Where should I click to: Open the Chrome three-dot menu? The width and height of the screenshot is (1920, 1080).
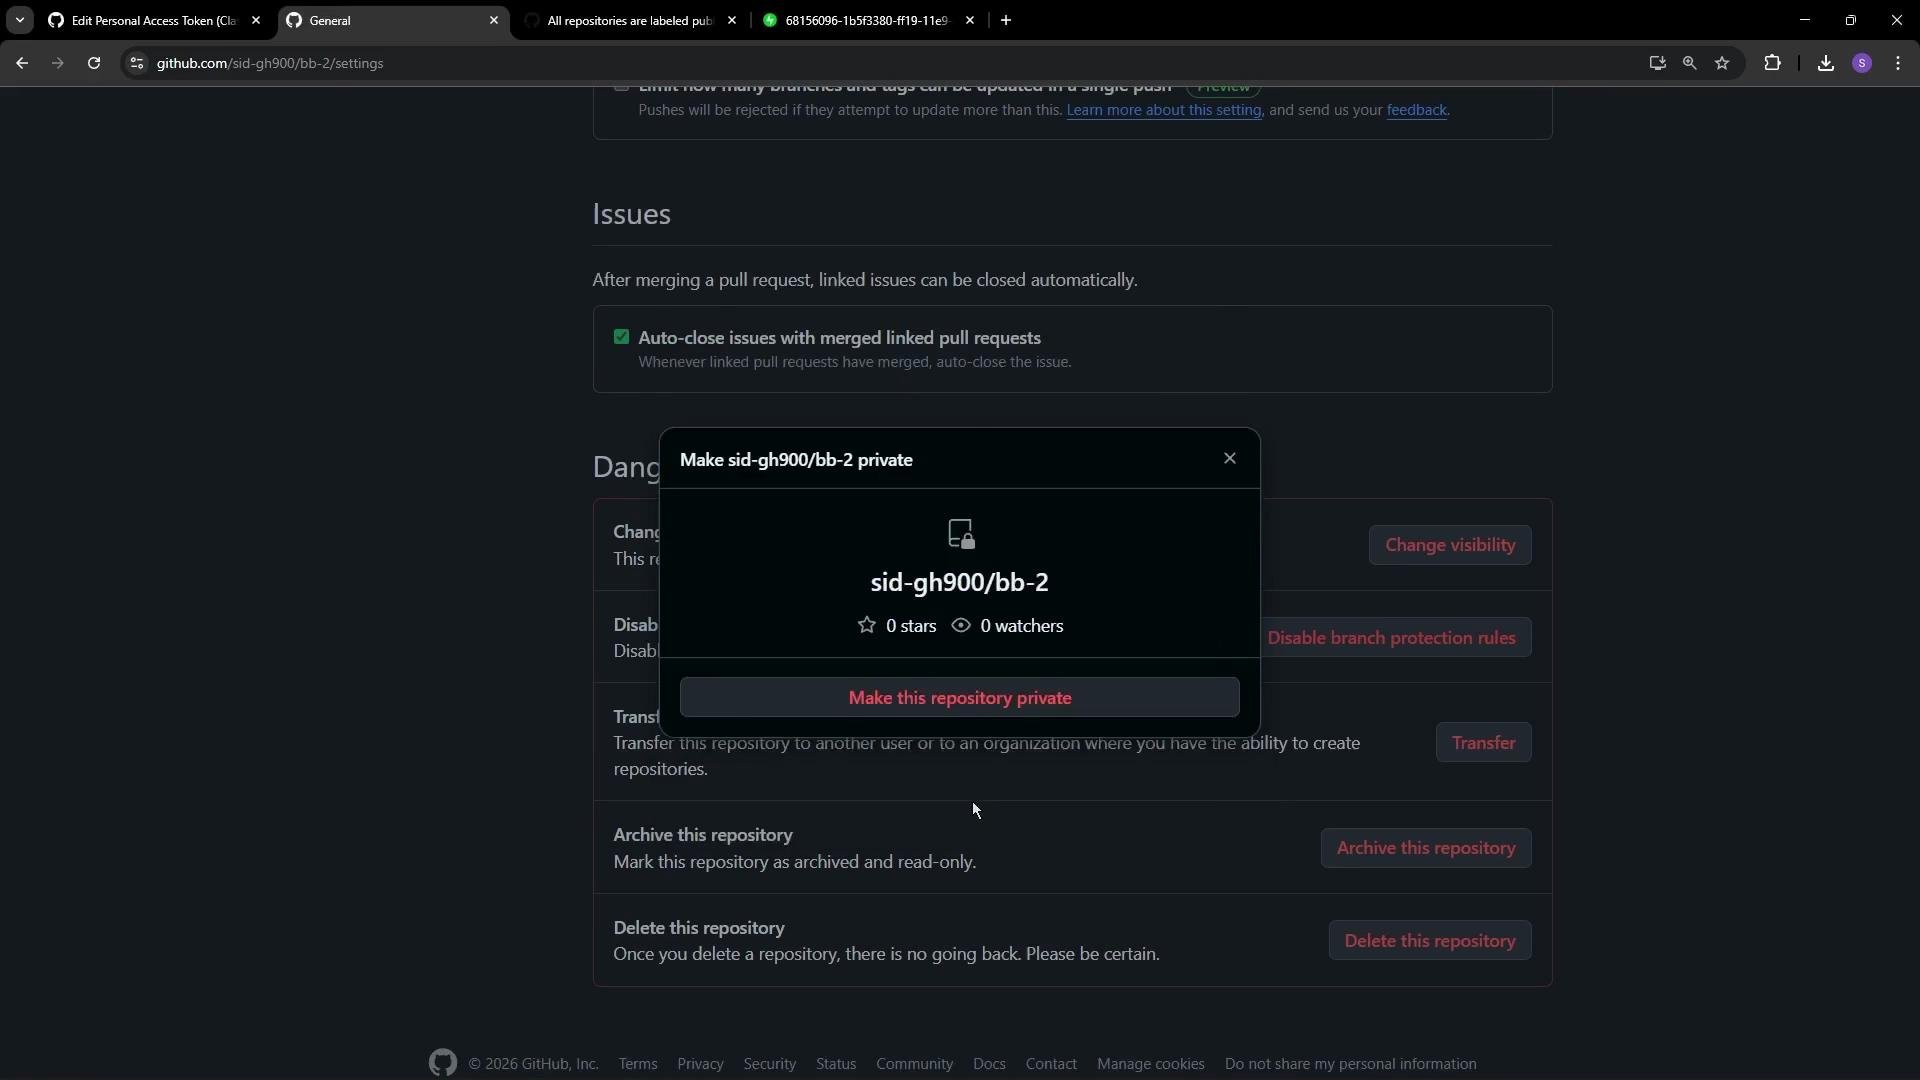point(1898,63)
